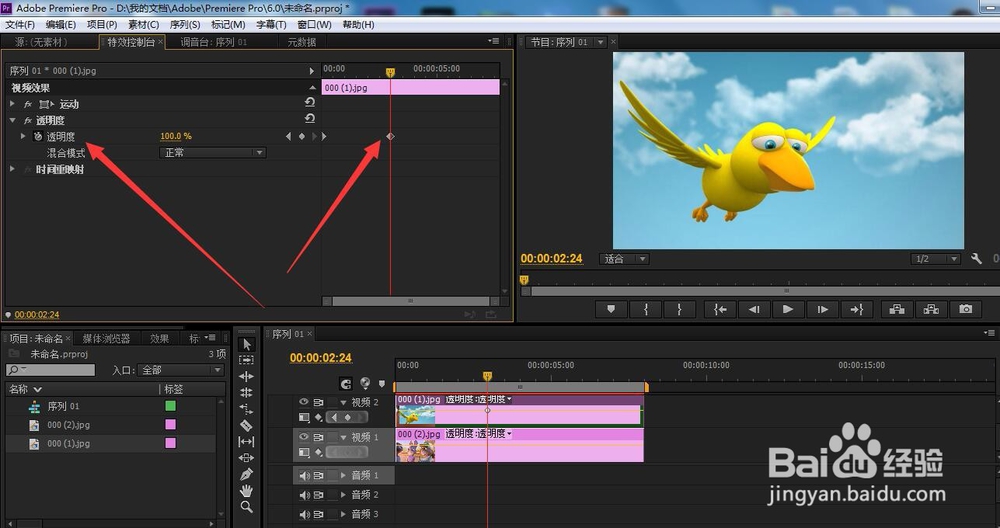The image size is (1000, 528).
Task: Go to previous 透明度 keyframe in effect controls
Action: 288,136
